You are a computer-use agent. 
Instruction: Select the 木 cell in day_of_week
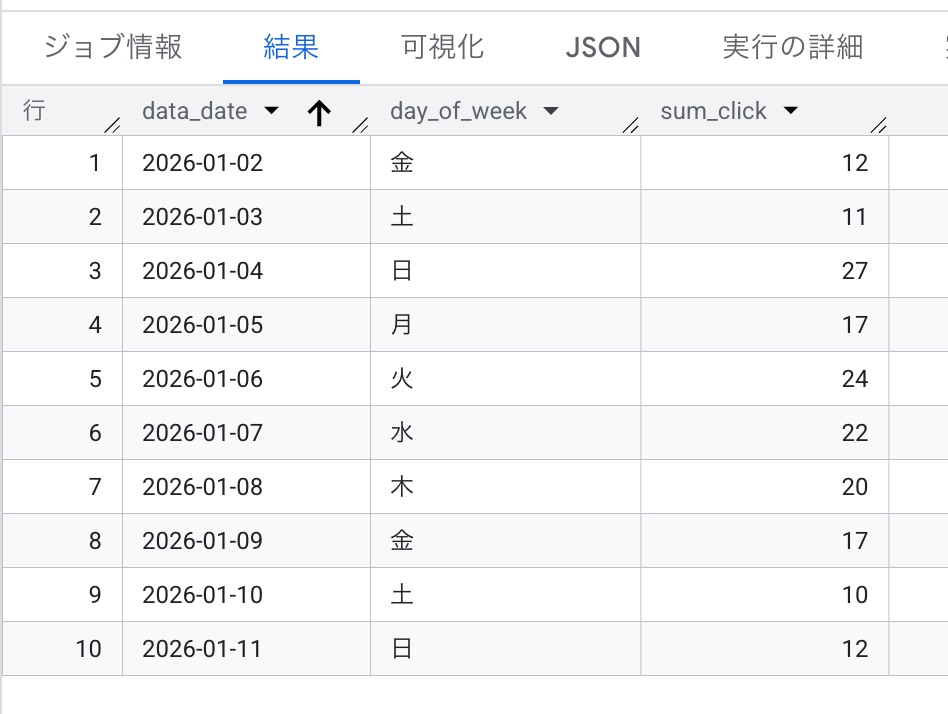point(401,487)
